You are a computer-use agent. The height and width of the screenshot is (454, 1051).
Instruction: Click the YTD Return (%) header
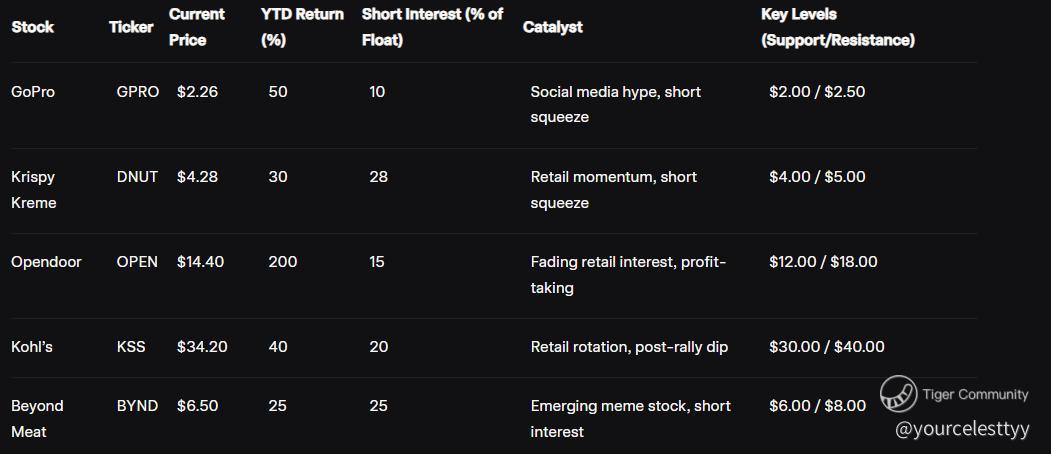coord(301,27)
